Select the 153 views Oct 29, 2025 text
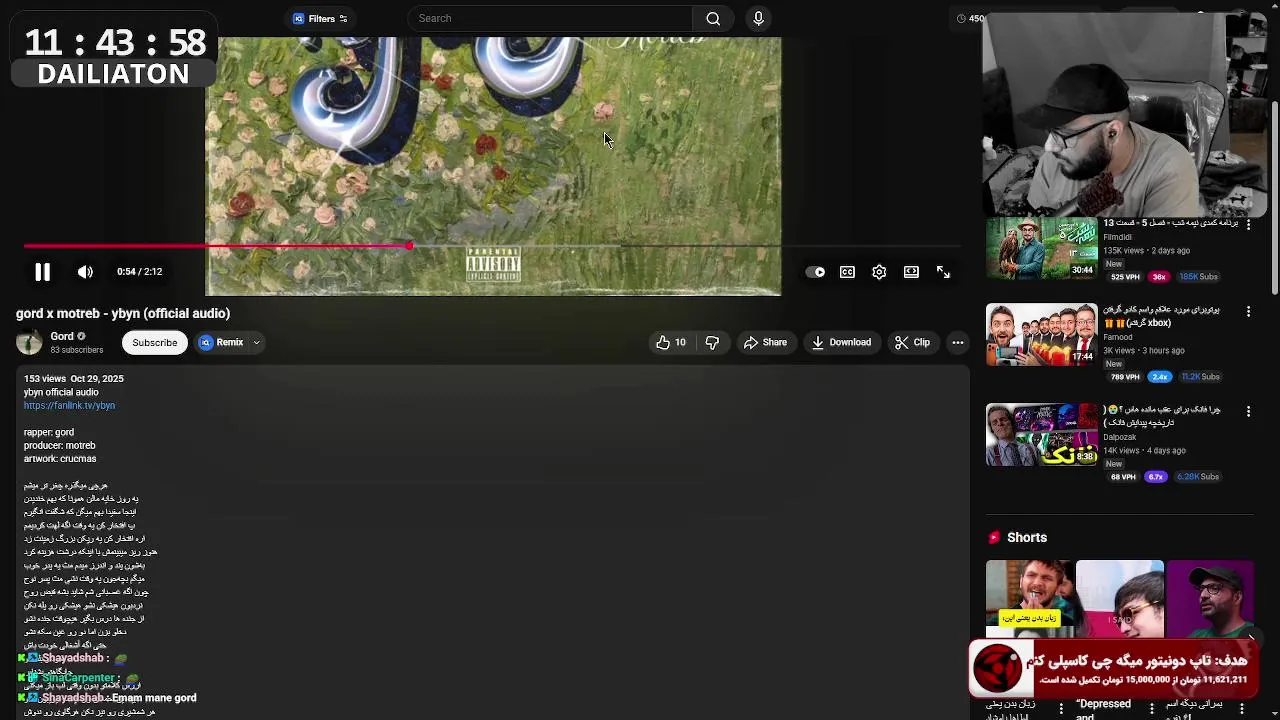This screenshot has height=720, width=1280. tap(74, 379)
